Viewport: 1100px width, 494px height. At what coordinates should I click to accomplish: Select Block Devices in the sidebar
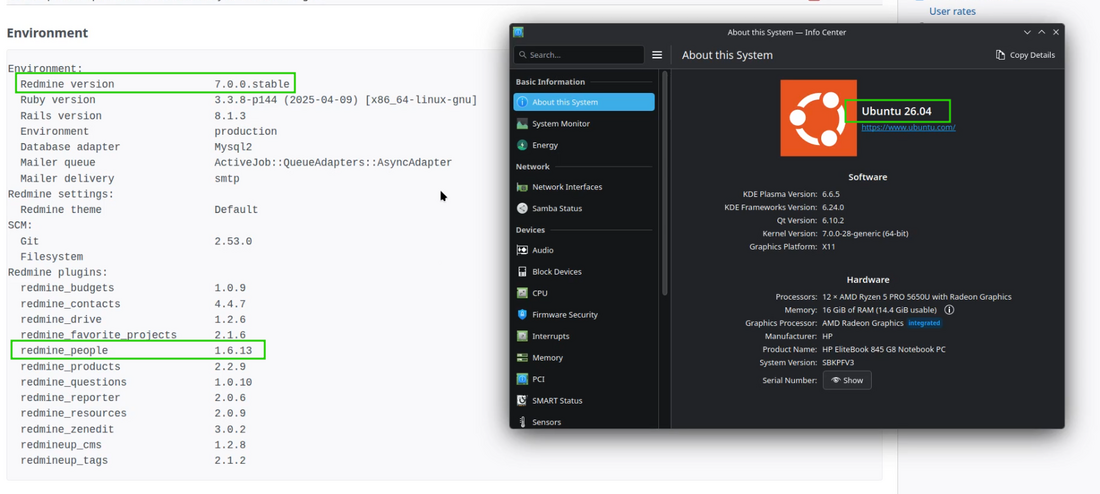(584, 272)
